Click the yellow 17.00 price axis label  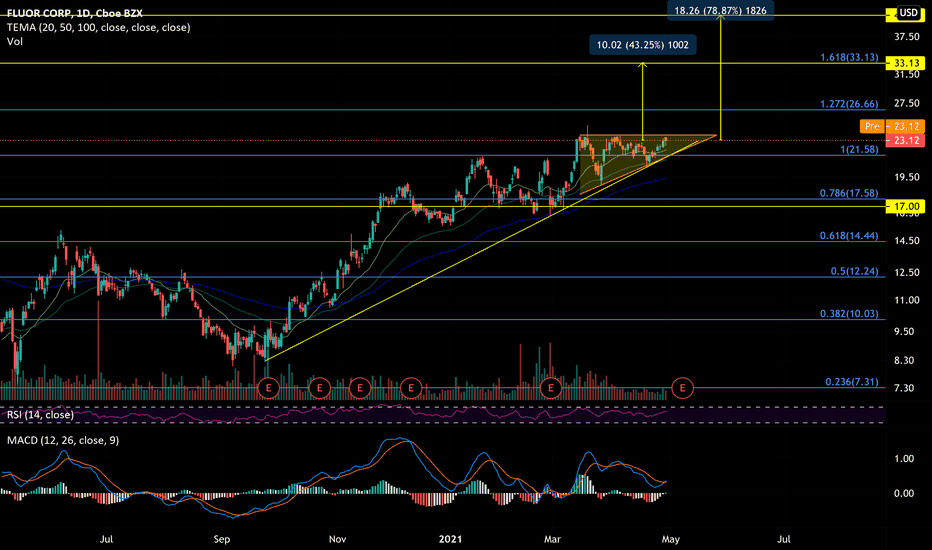[905, 206]
